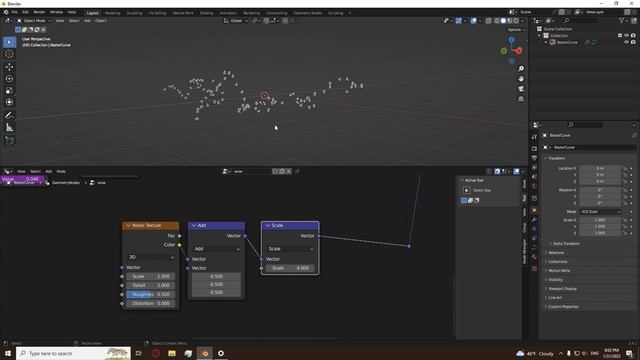Open the viewport Options dropdown
640x360 pixels.
(x=516, y=30)
